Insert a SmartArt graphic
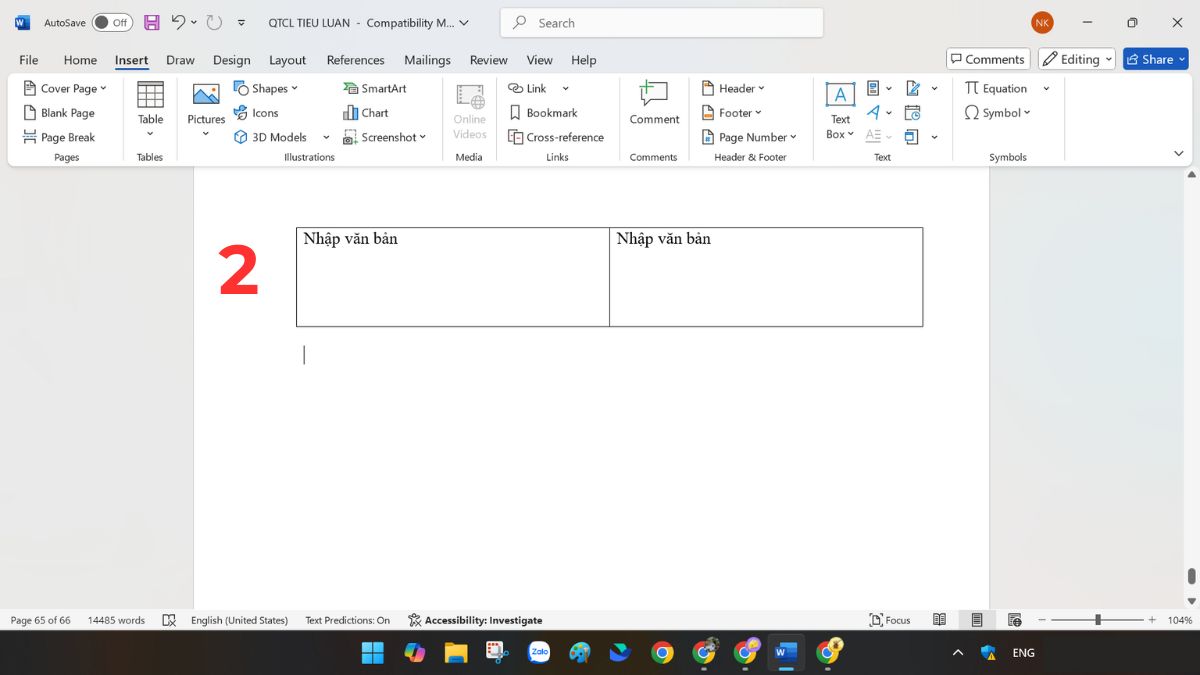This screenshot has width=1200, height=675. (x=375, y=88)
